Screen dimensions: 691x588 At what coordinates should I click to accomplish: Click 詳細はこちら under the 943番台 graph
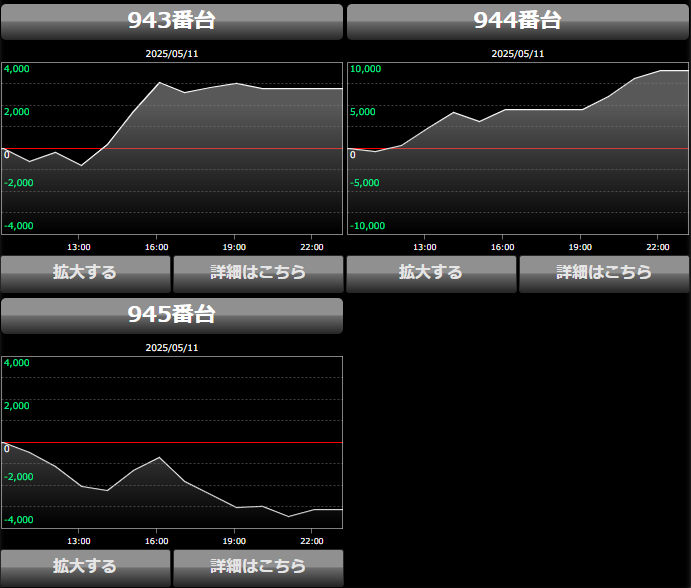[x=258, y=274]
